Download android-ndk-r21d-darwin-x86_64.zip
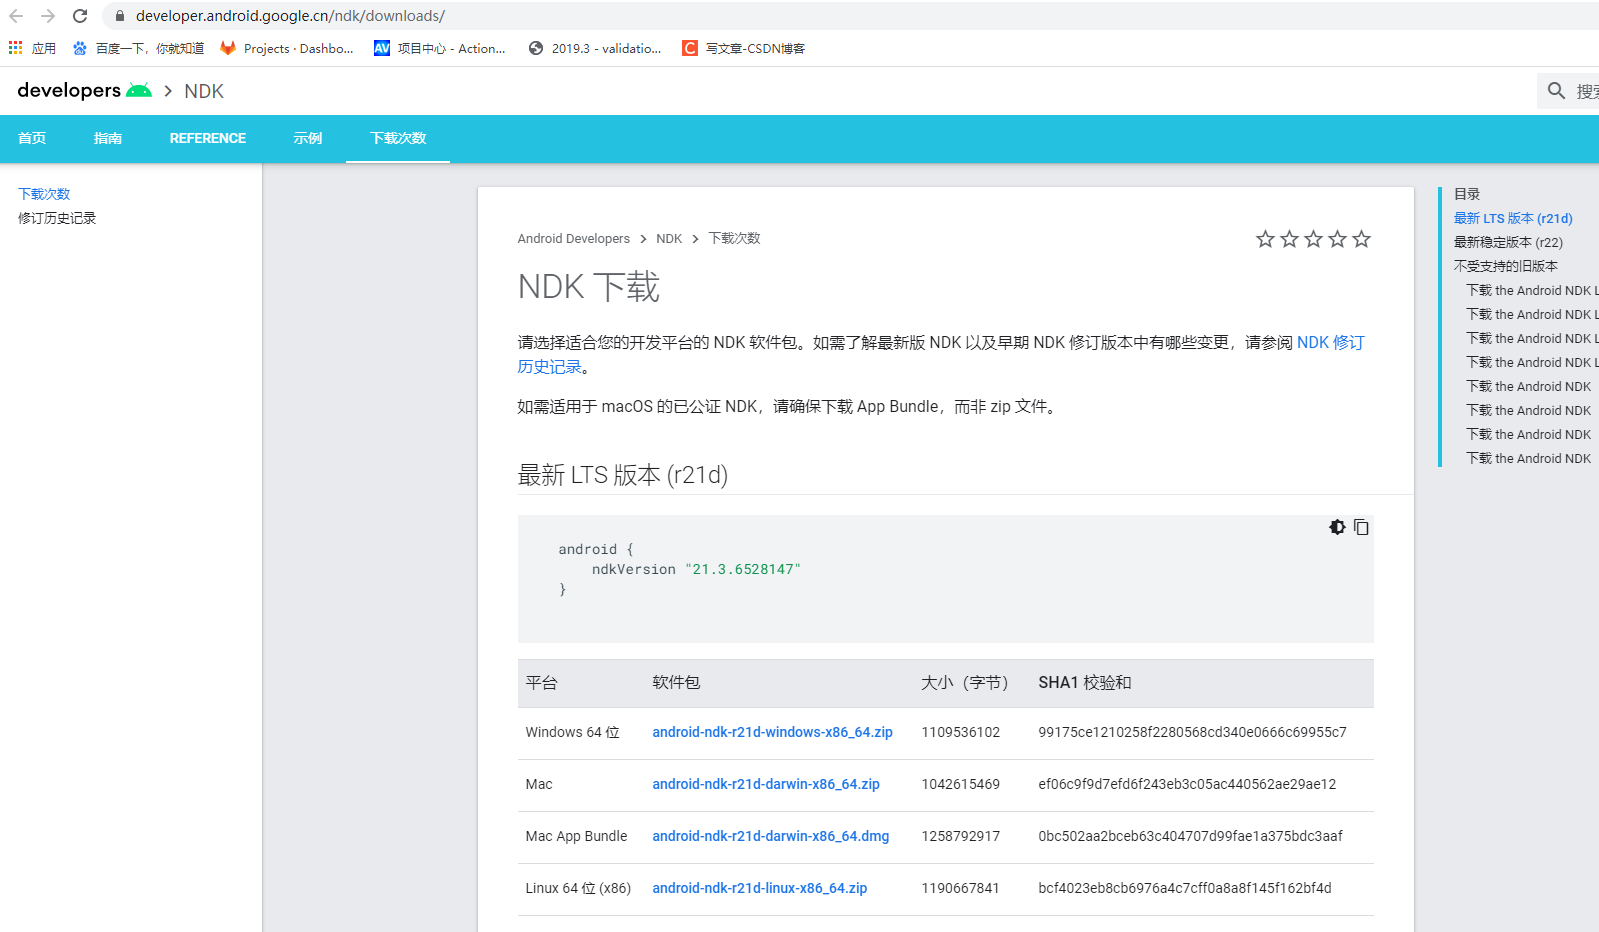The width and height of the screenshot is (1599, 932). click(x=766, y=785)
